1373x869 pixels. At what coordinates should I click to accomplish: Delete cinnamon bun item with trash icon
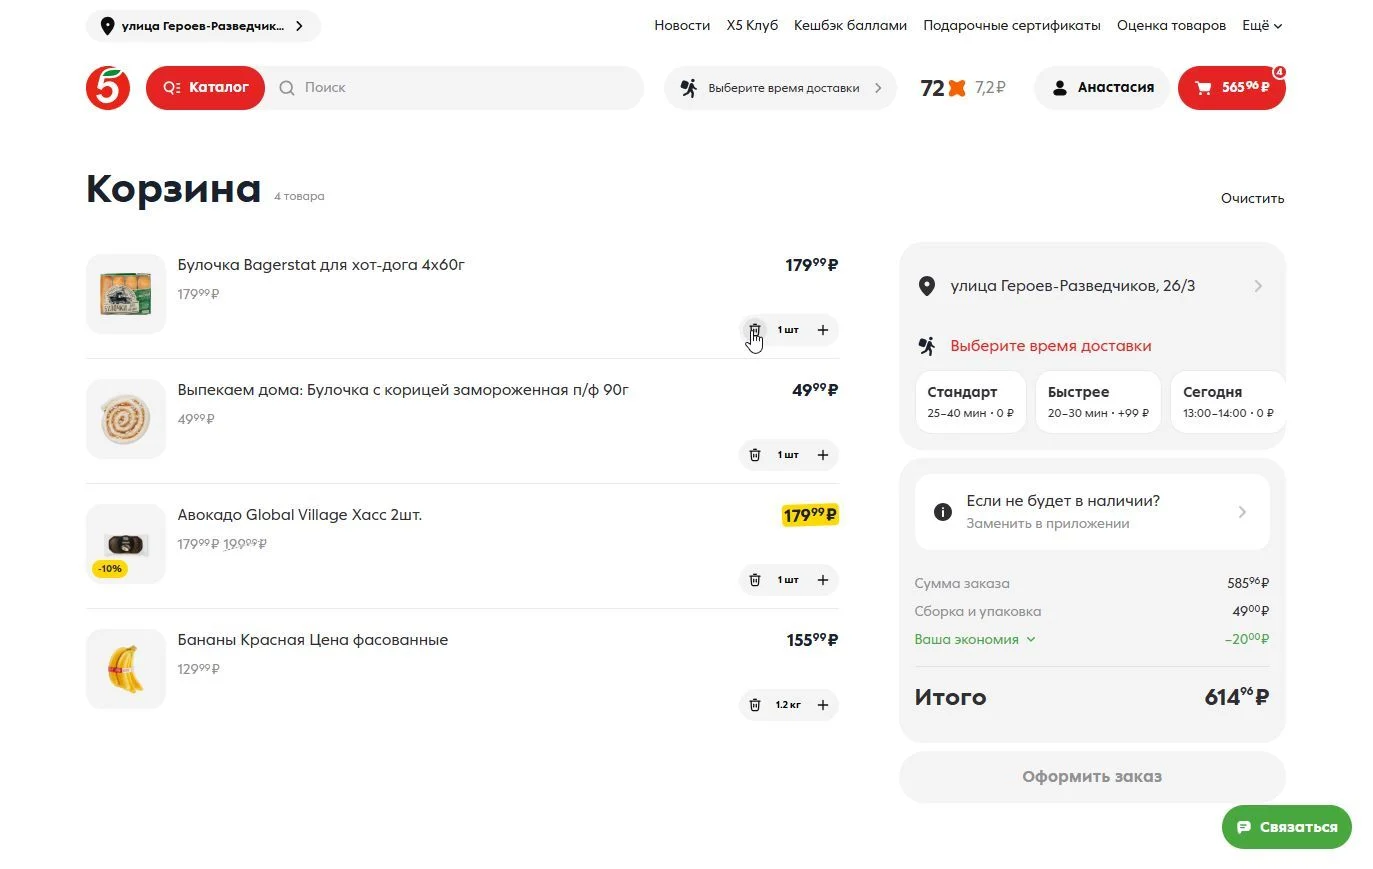[755, 455]
